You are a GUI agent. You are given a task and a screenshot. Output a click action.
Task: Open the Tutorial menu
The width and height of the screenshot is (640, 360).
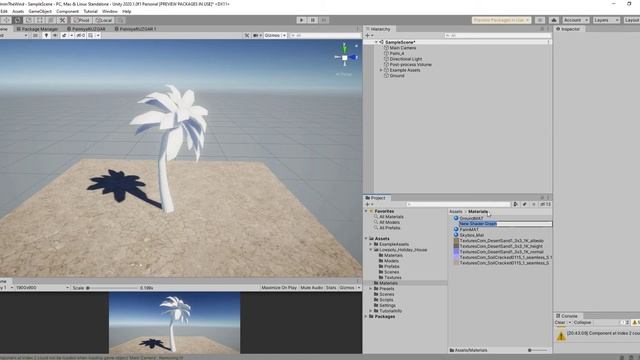click(90, 11)
